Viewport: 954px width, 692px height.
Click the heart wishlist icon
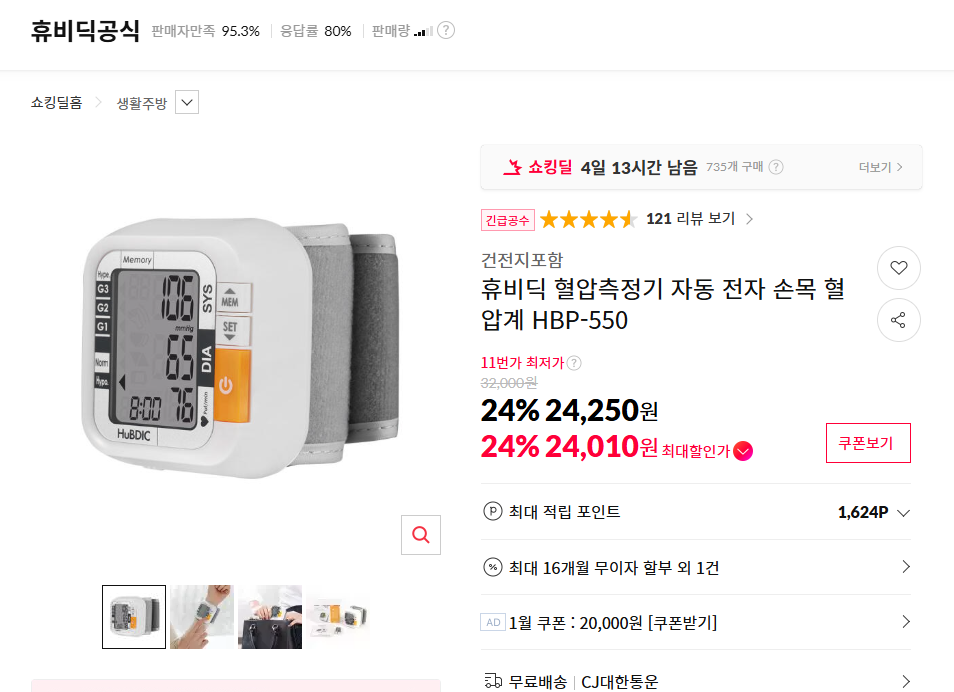(898, 268)
